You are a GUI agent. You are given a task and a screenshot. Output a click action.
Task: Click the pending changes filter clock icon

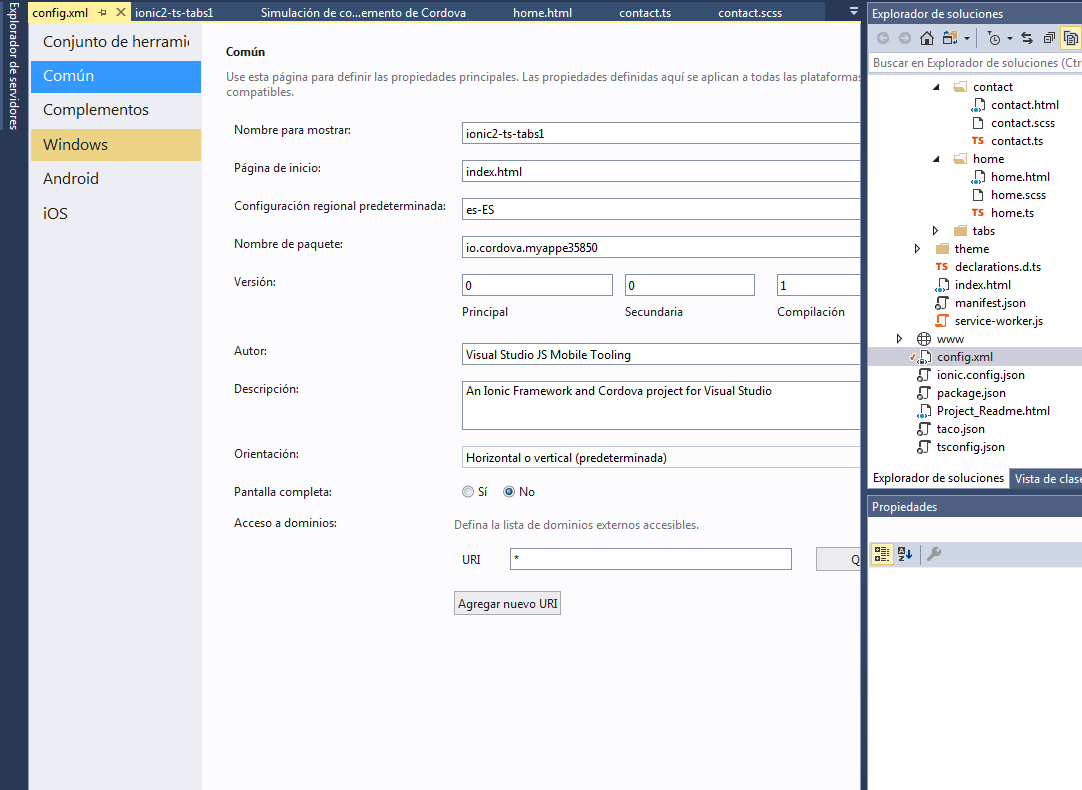point(993,38)
